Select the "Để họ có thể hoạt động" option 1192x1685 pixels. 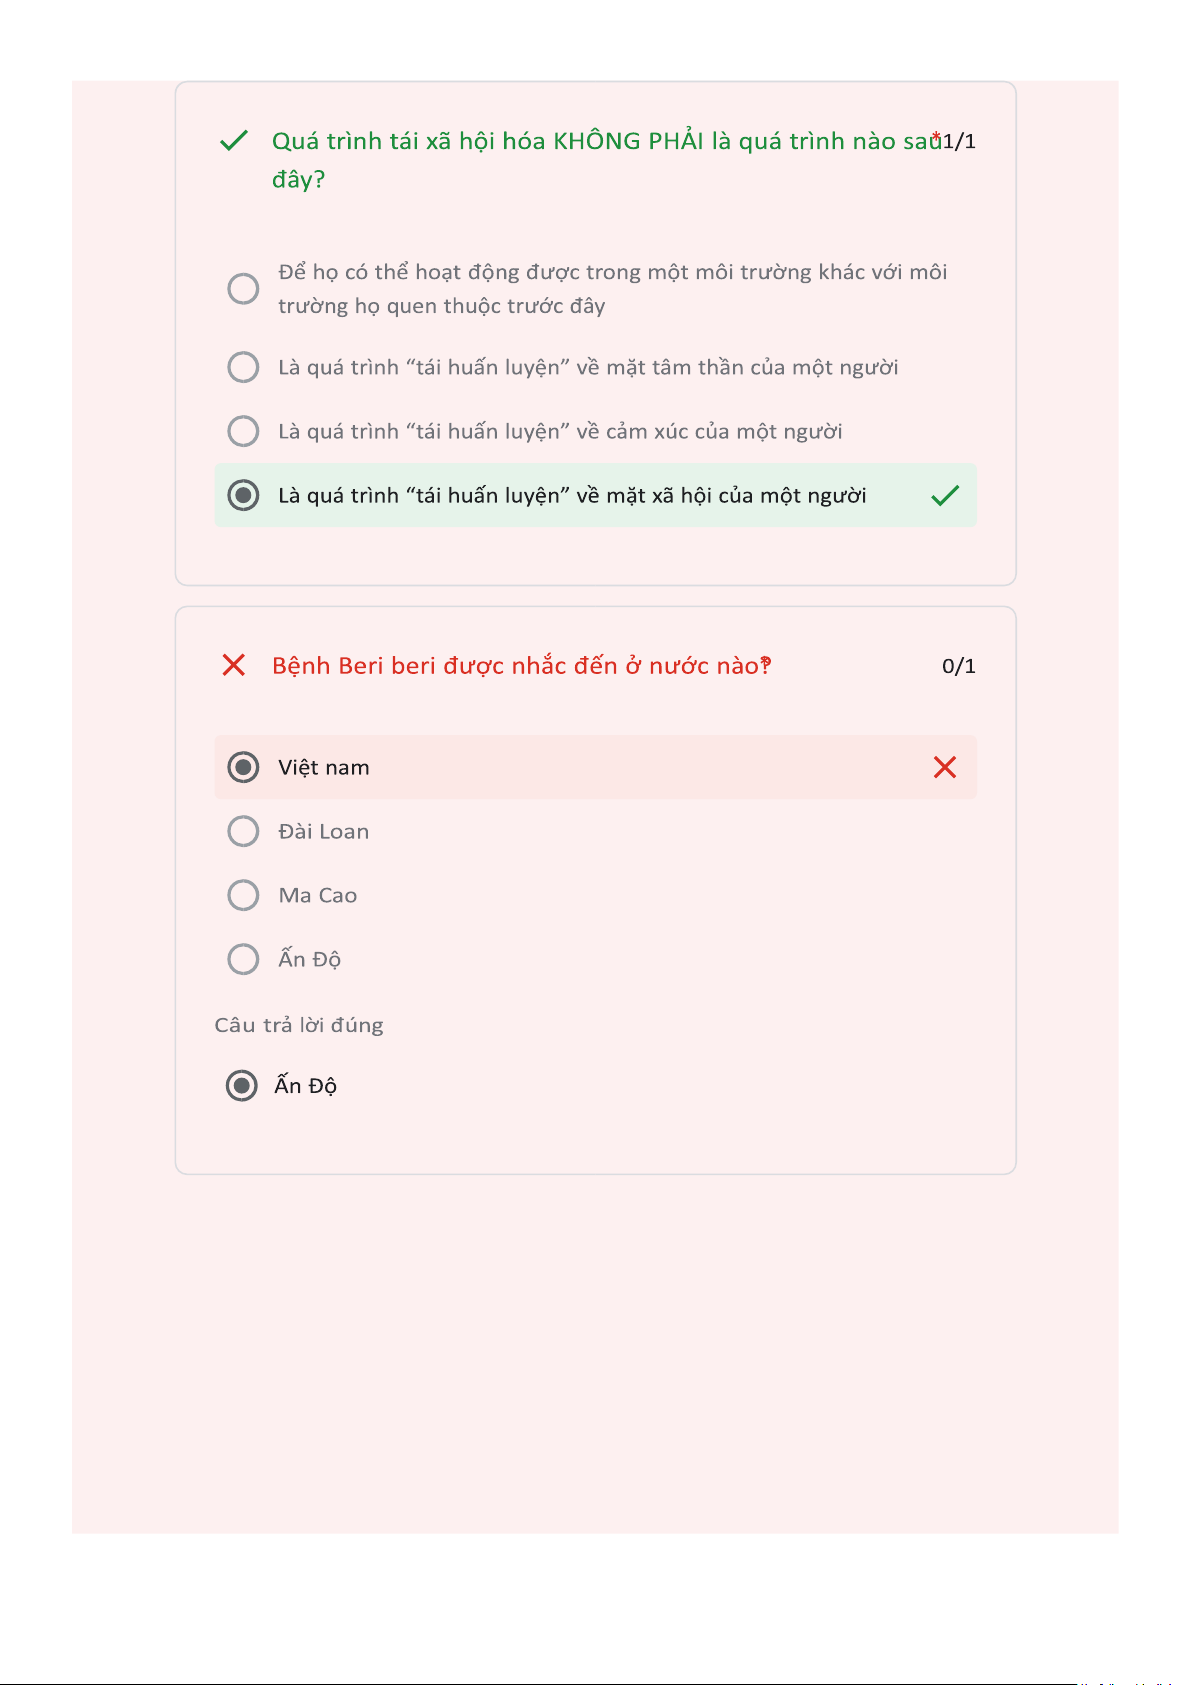click(x=243, y=289)
